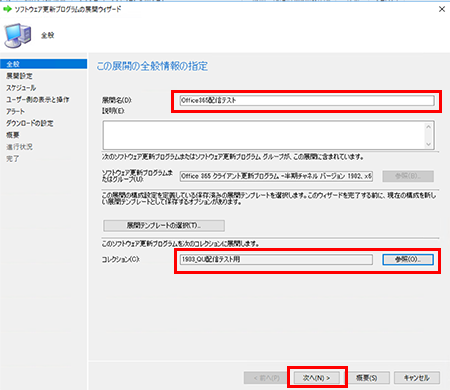Viewport: 450px width, 390px height.
Task: Click the コレクション field
Action: point(276,259)
